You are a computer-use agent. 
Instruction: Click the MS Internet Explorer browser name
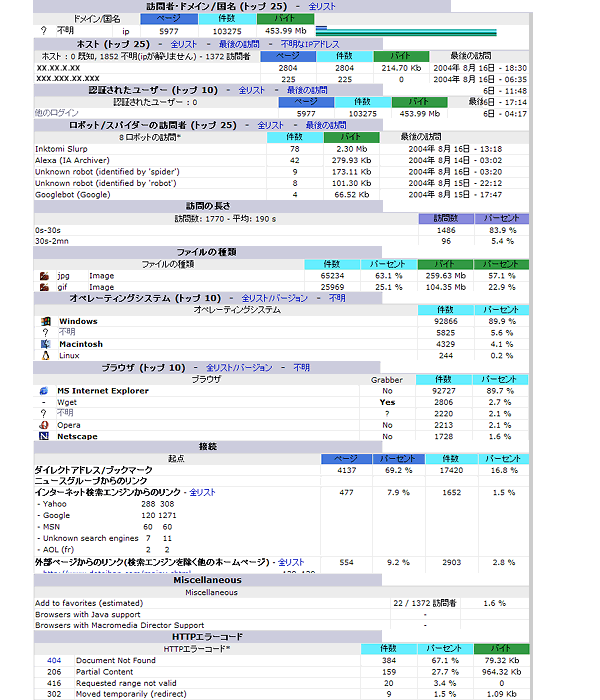point(103,391)
